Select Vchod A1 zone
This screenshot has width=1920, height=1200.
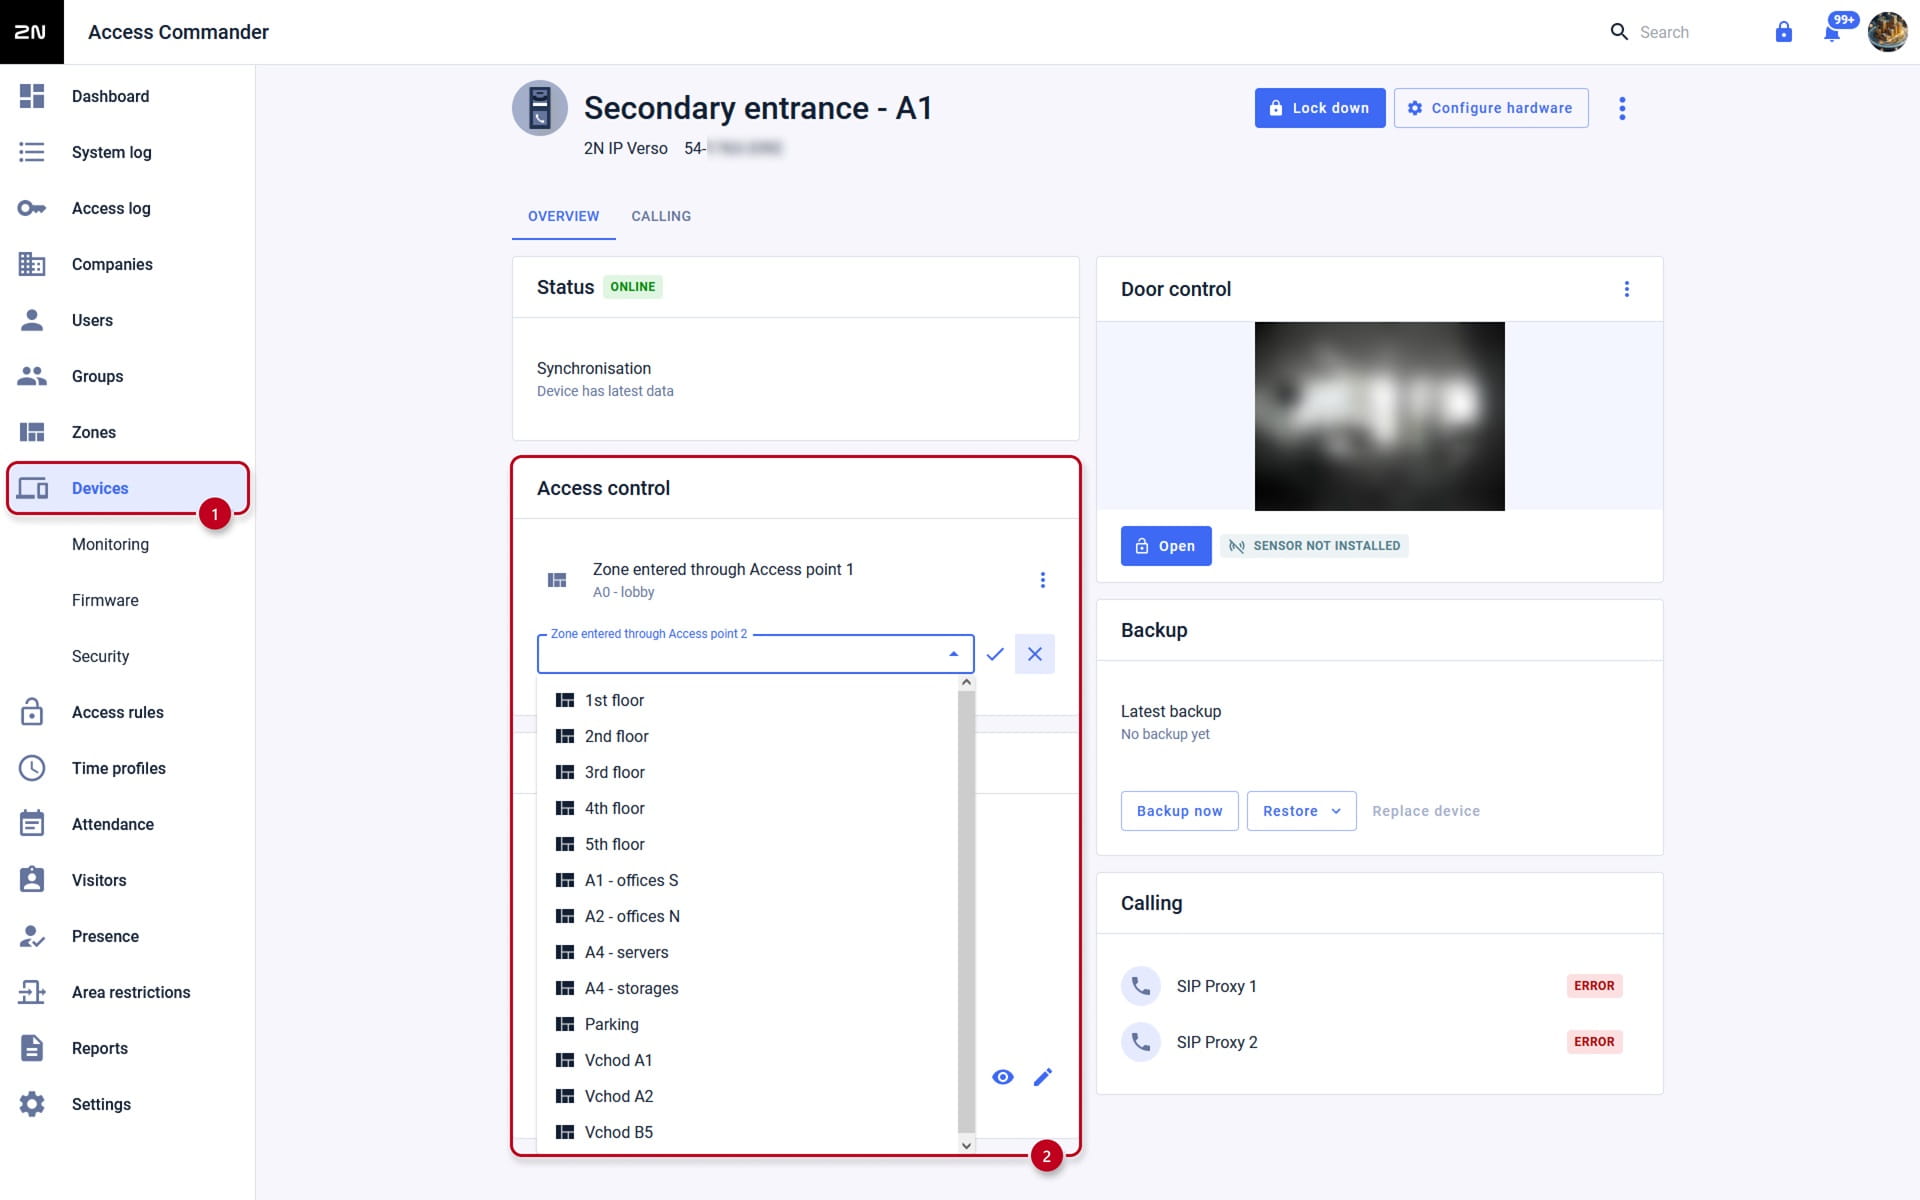747,1060
